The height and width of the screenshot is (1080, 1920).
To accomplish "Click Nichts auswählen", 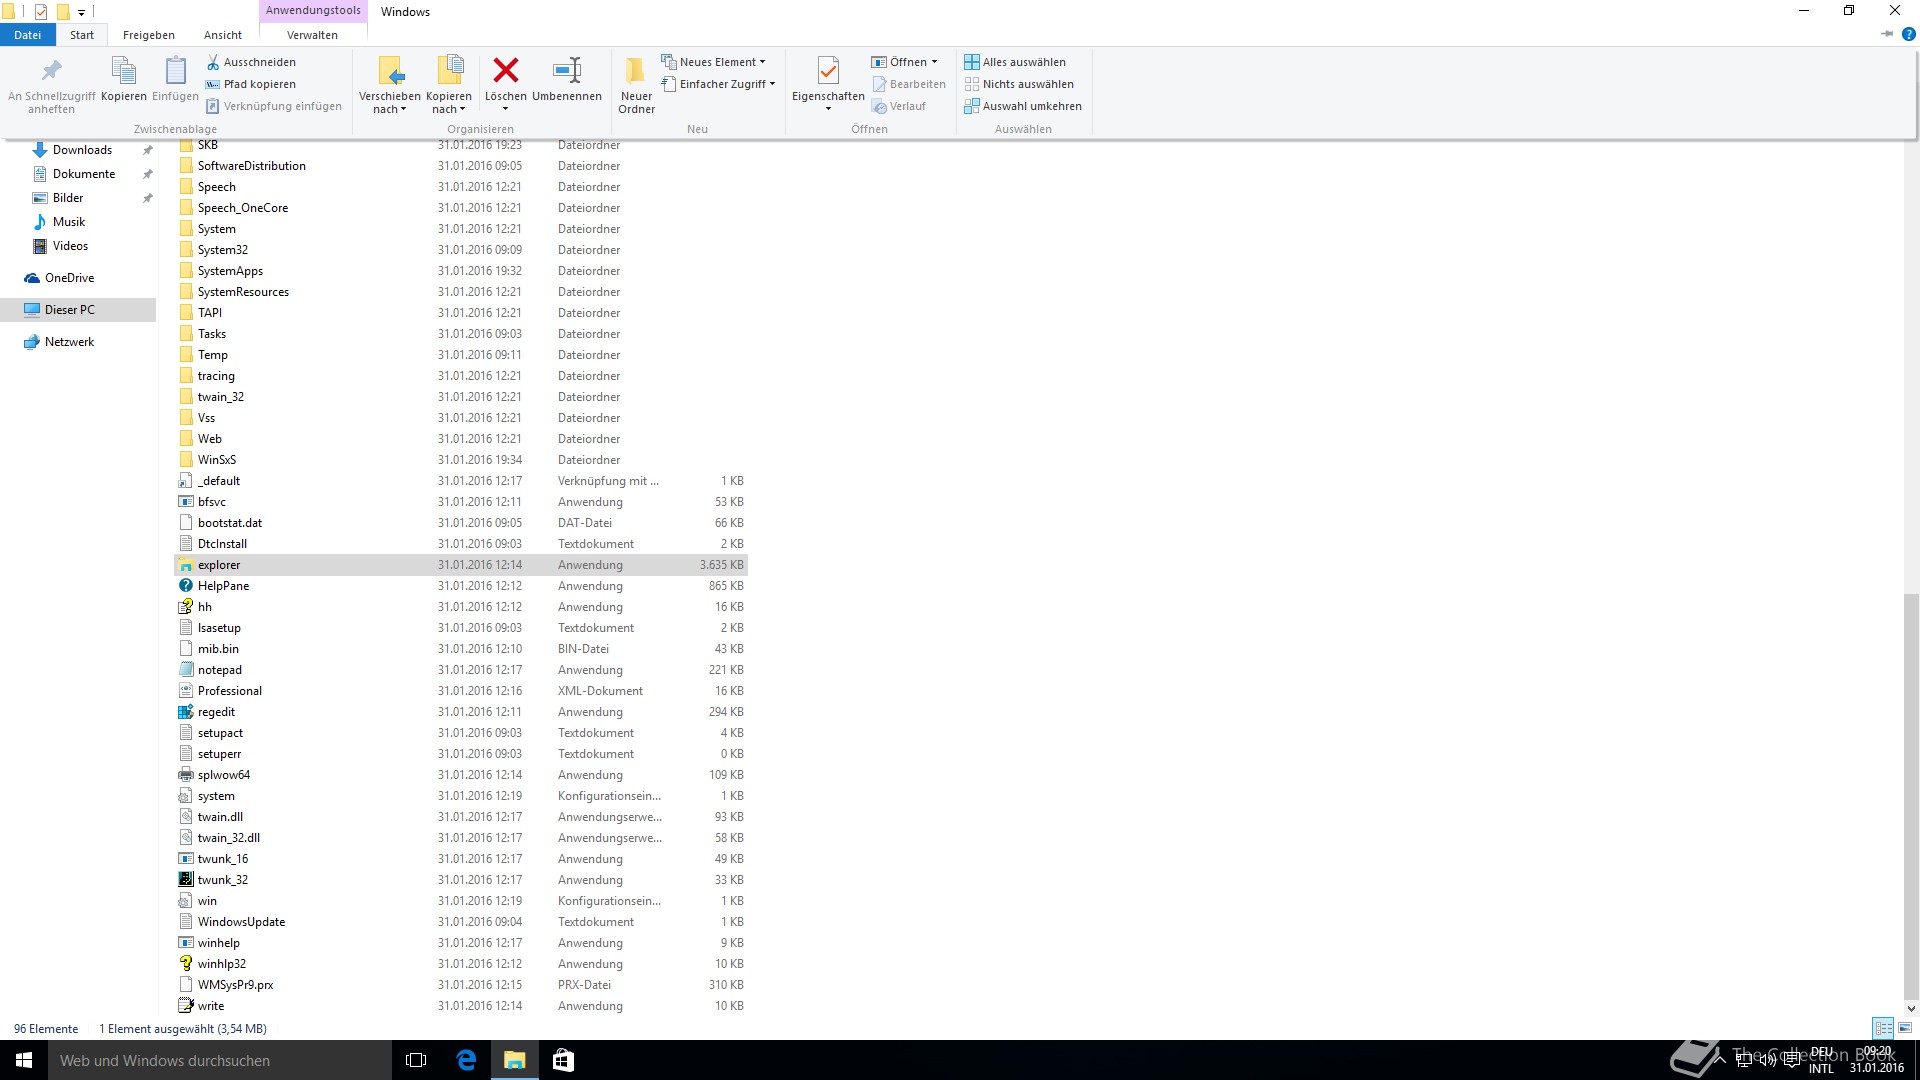I will tap(1019, 84).
